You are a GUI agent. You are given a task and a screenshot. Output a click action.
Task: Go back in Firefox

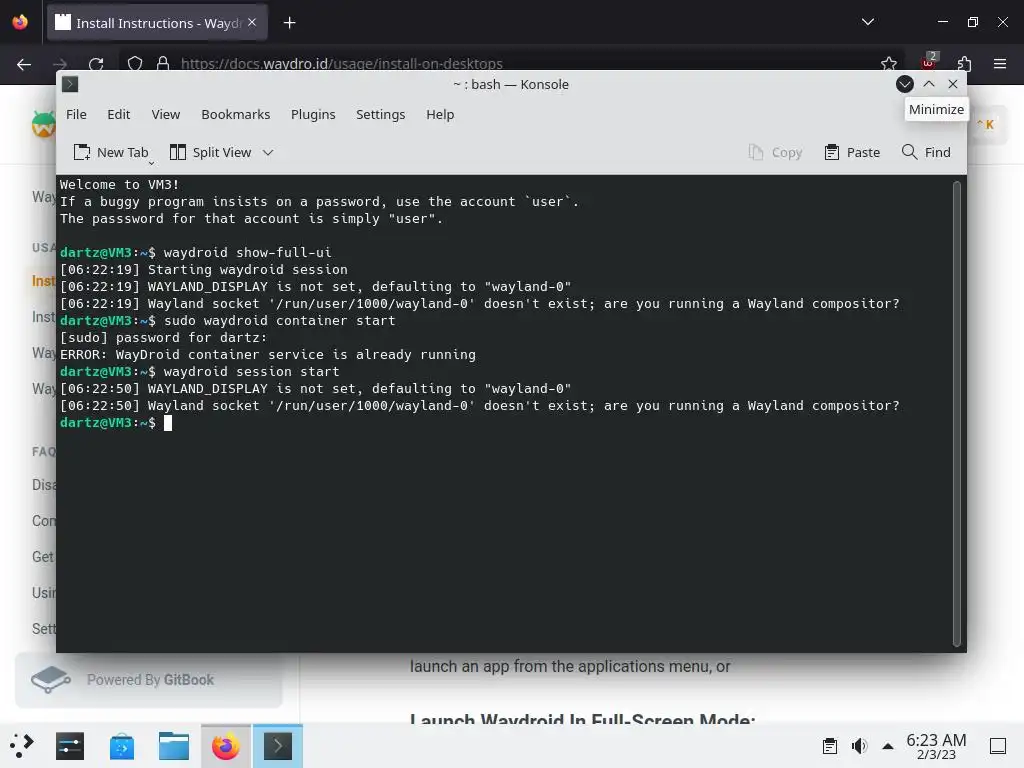[x=24, y=64]
